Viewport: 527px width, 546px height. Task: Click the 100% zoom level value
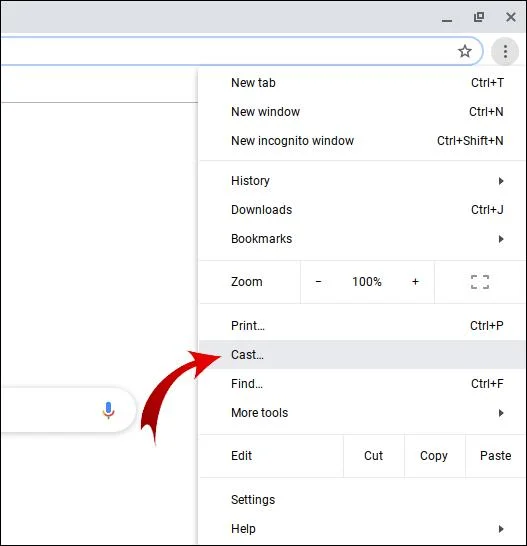click(x=367, y=282)
